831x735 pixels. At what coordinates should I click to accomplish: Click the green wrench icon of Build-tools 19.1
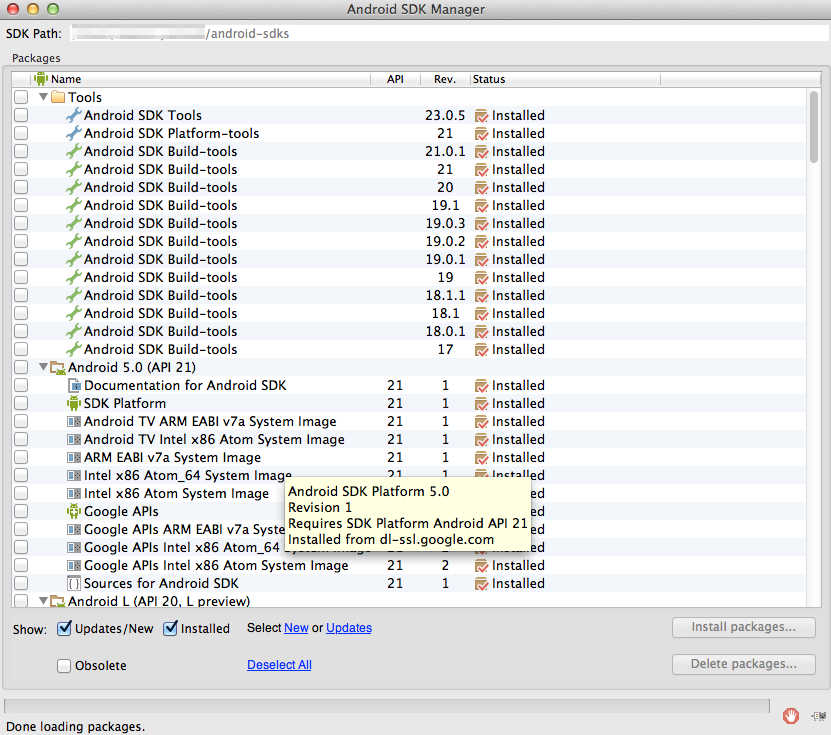click(x=74, y=205)
